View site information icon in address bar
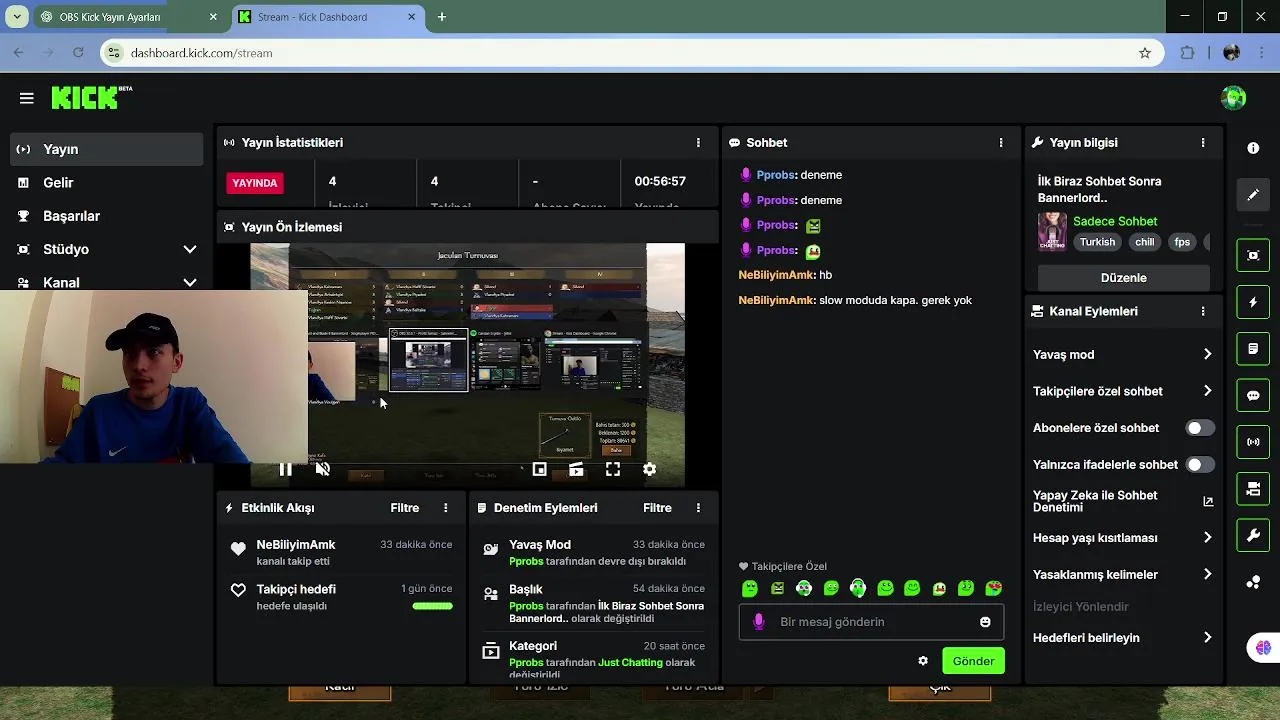This screenshot has height=720, width=1280. [x=114, y=53]
